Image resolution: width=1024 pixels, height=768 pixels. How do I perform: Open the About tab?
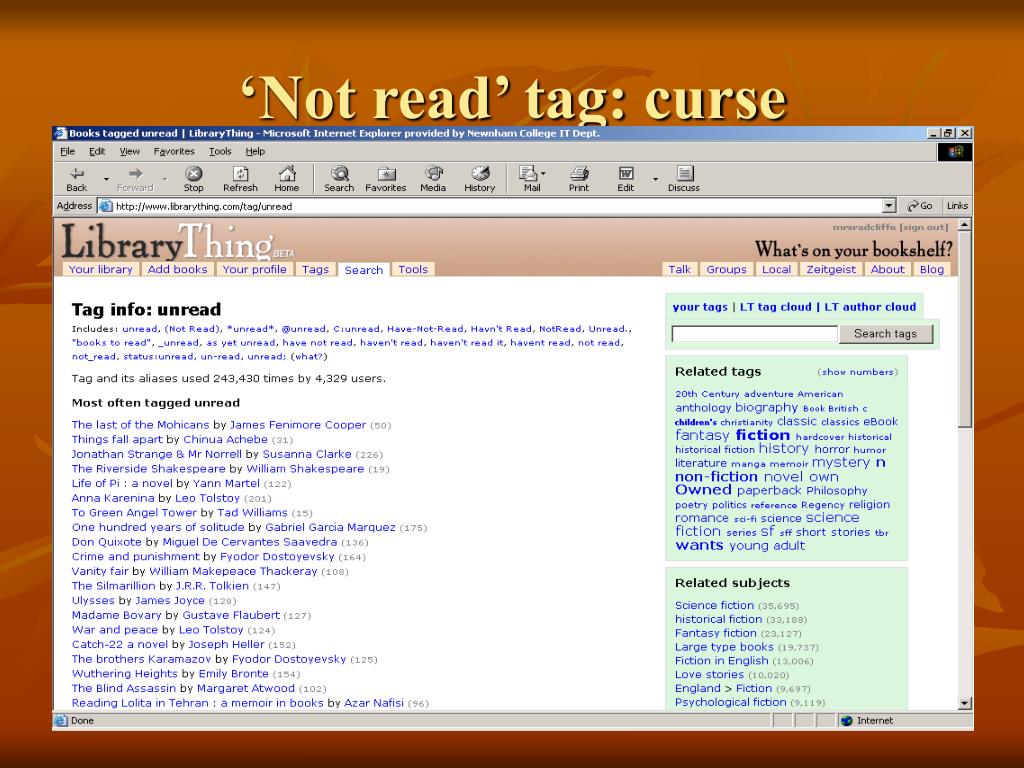(888, 269)
